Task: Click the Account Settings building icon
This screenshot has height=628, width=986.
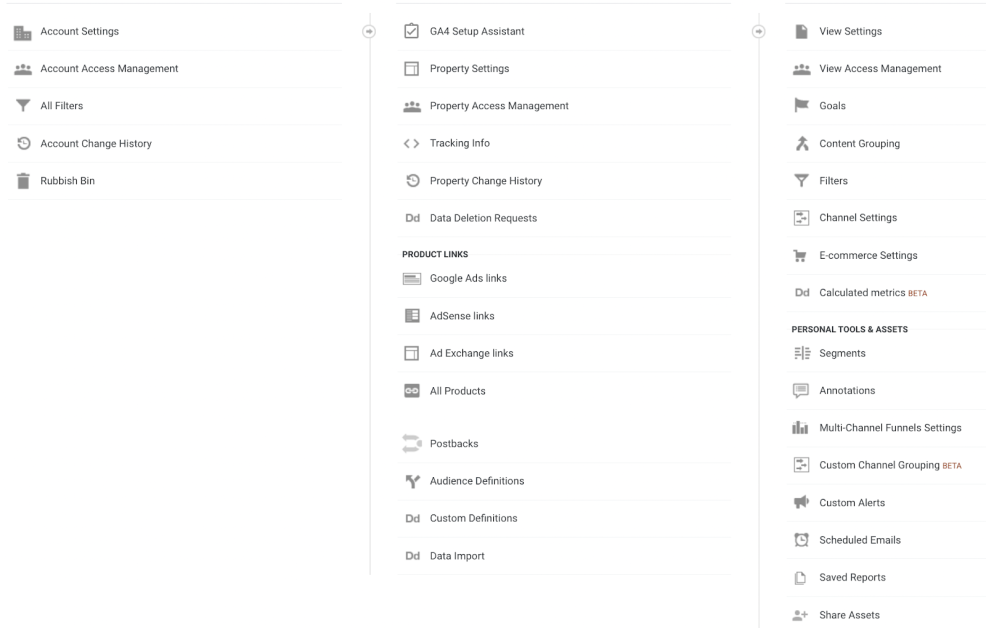Action: tap(23, 32)
